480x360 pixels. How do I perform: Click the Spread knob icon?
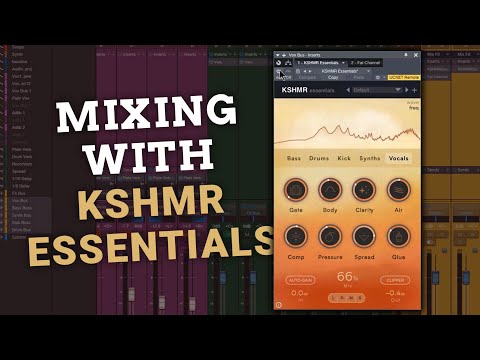pos(364,237)
